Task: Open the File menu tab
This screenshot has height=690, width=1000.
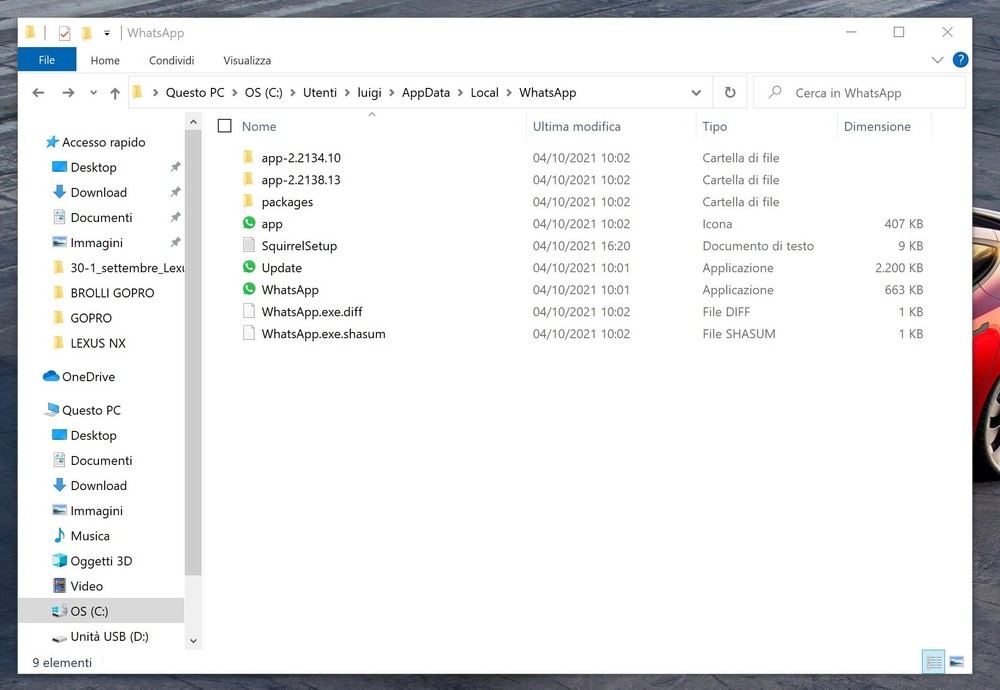Action: (x=47, y=60)
